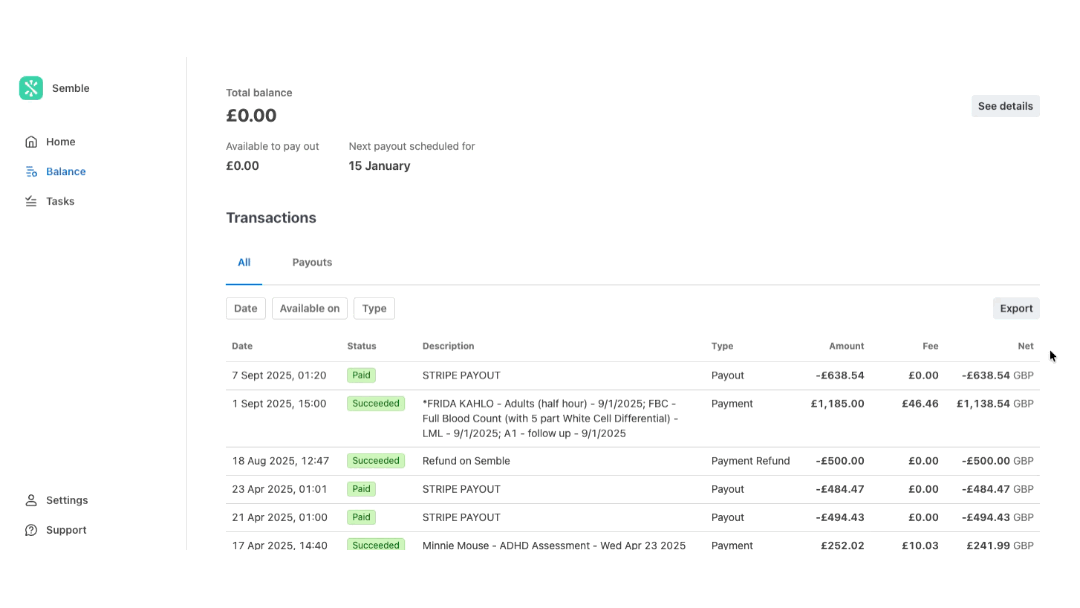Open Home from the left sidebar
Image resolution: width=1080 pixels, height=608 pixels.
[x=31, y=141]
